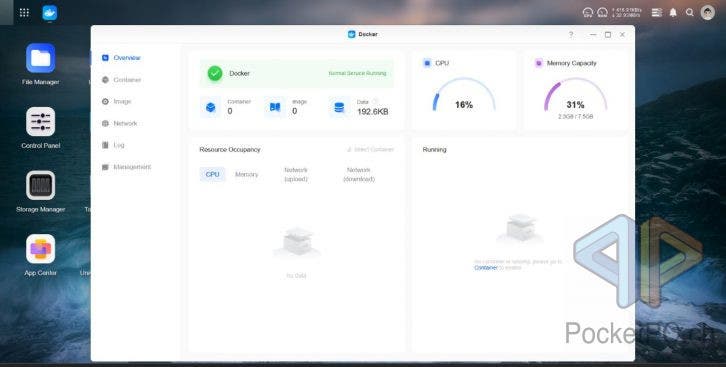The height and width of the screenshot is (367, 726).
Task: Click the search magnifier icon
Action: [x=690, y=12]
